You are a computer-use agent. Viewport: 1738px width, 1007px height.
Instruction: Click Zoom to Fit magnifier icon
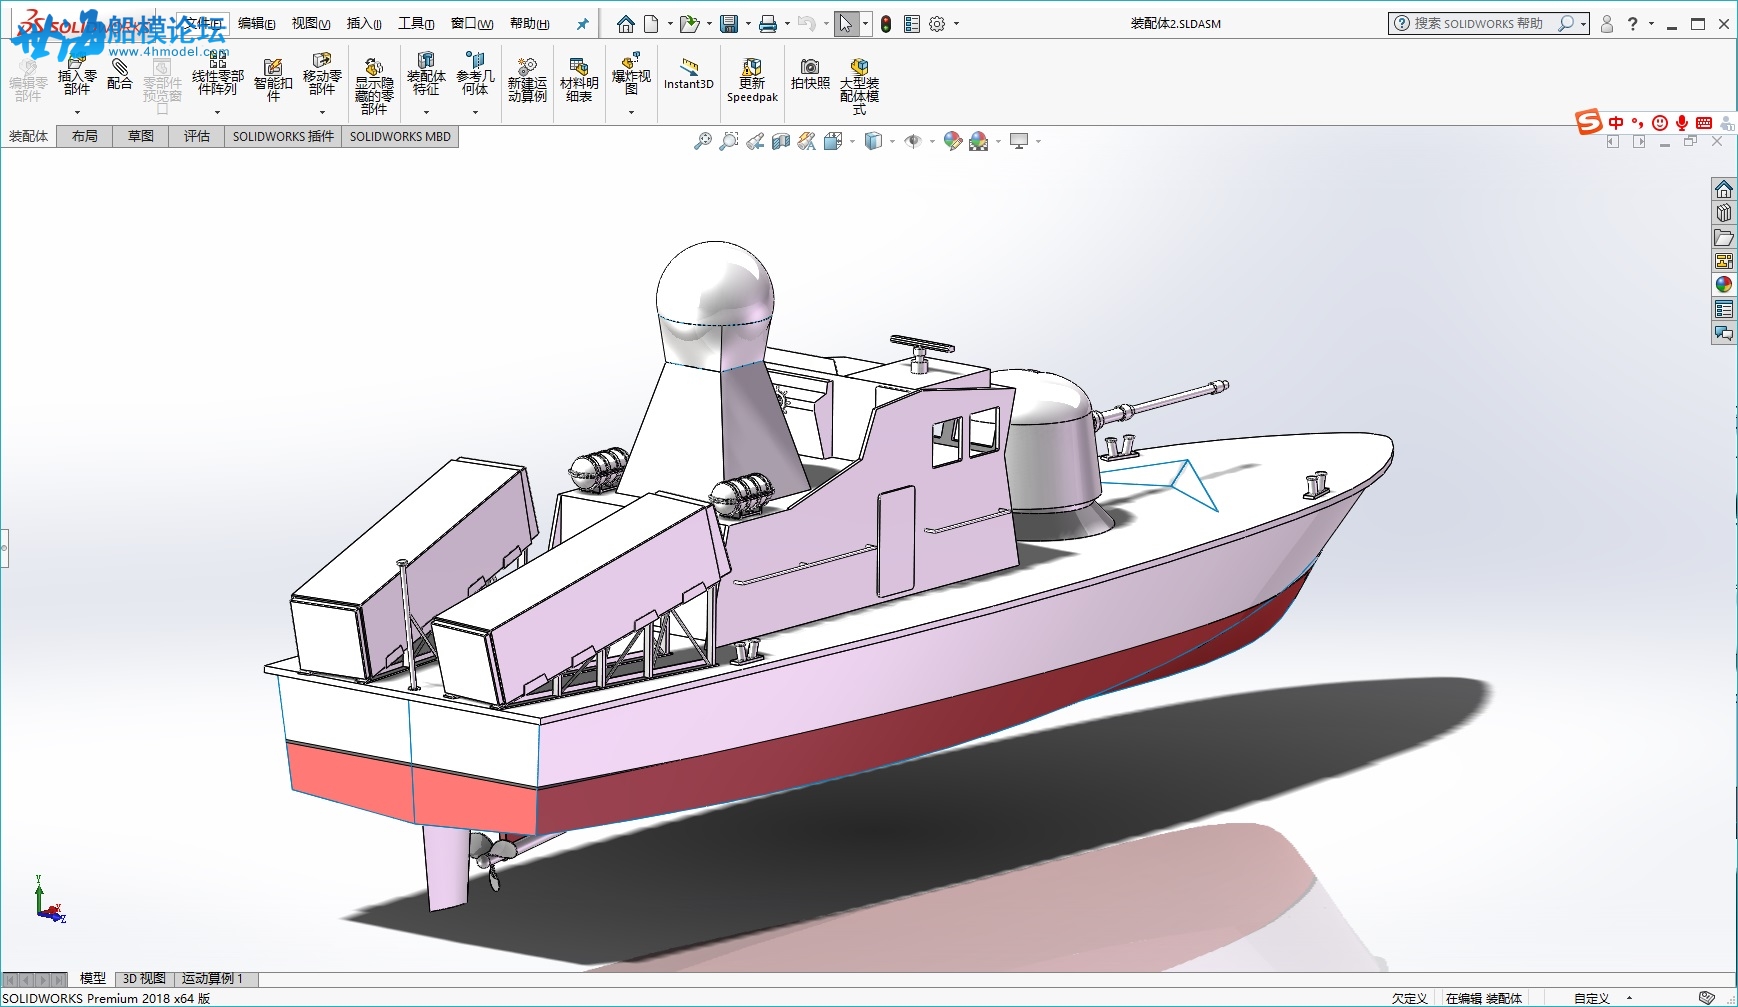pos(703,141)
